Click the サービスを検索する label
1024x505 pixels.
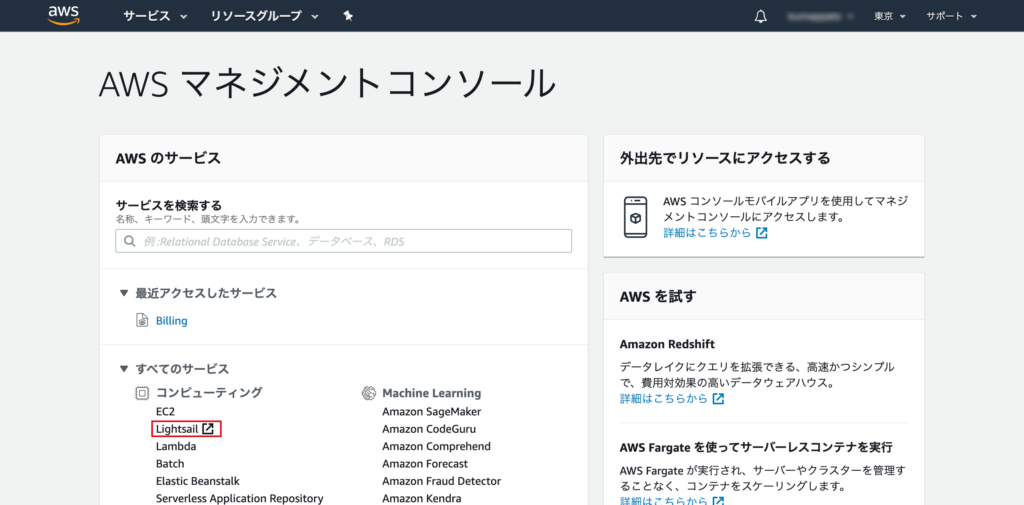[168, 205]
